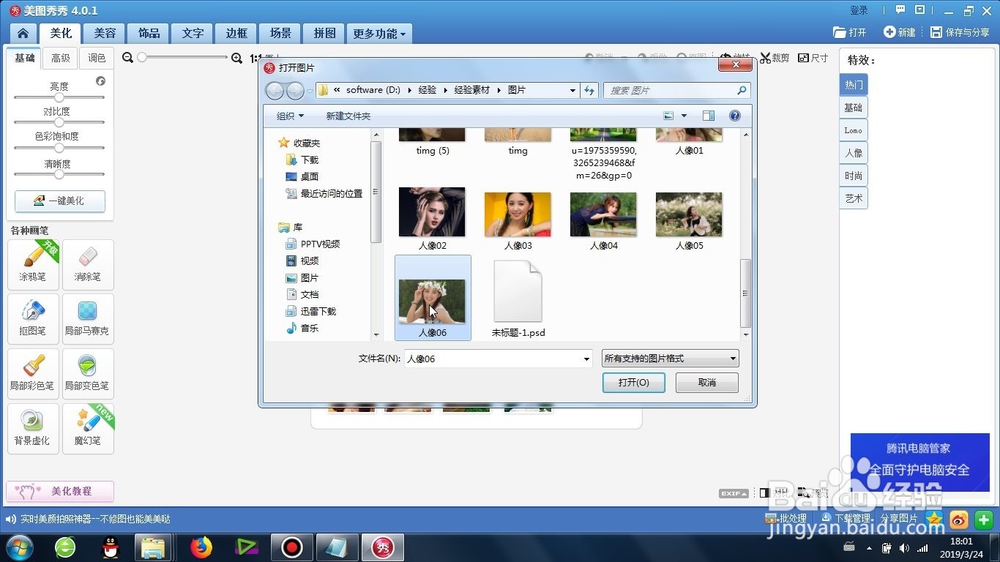Switch to the 文字 tab
Screen dimensions: 1000x562
point(193,33)
